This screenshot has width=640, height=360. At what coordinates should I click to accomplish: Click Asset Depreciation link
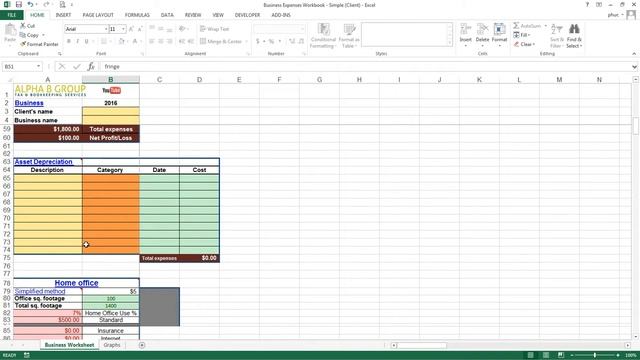[43, 162]
